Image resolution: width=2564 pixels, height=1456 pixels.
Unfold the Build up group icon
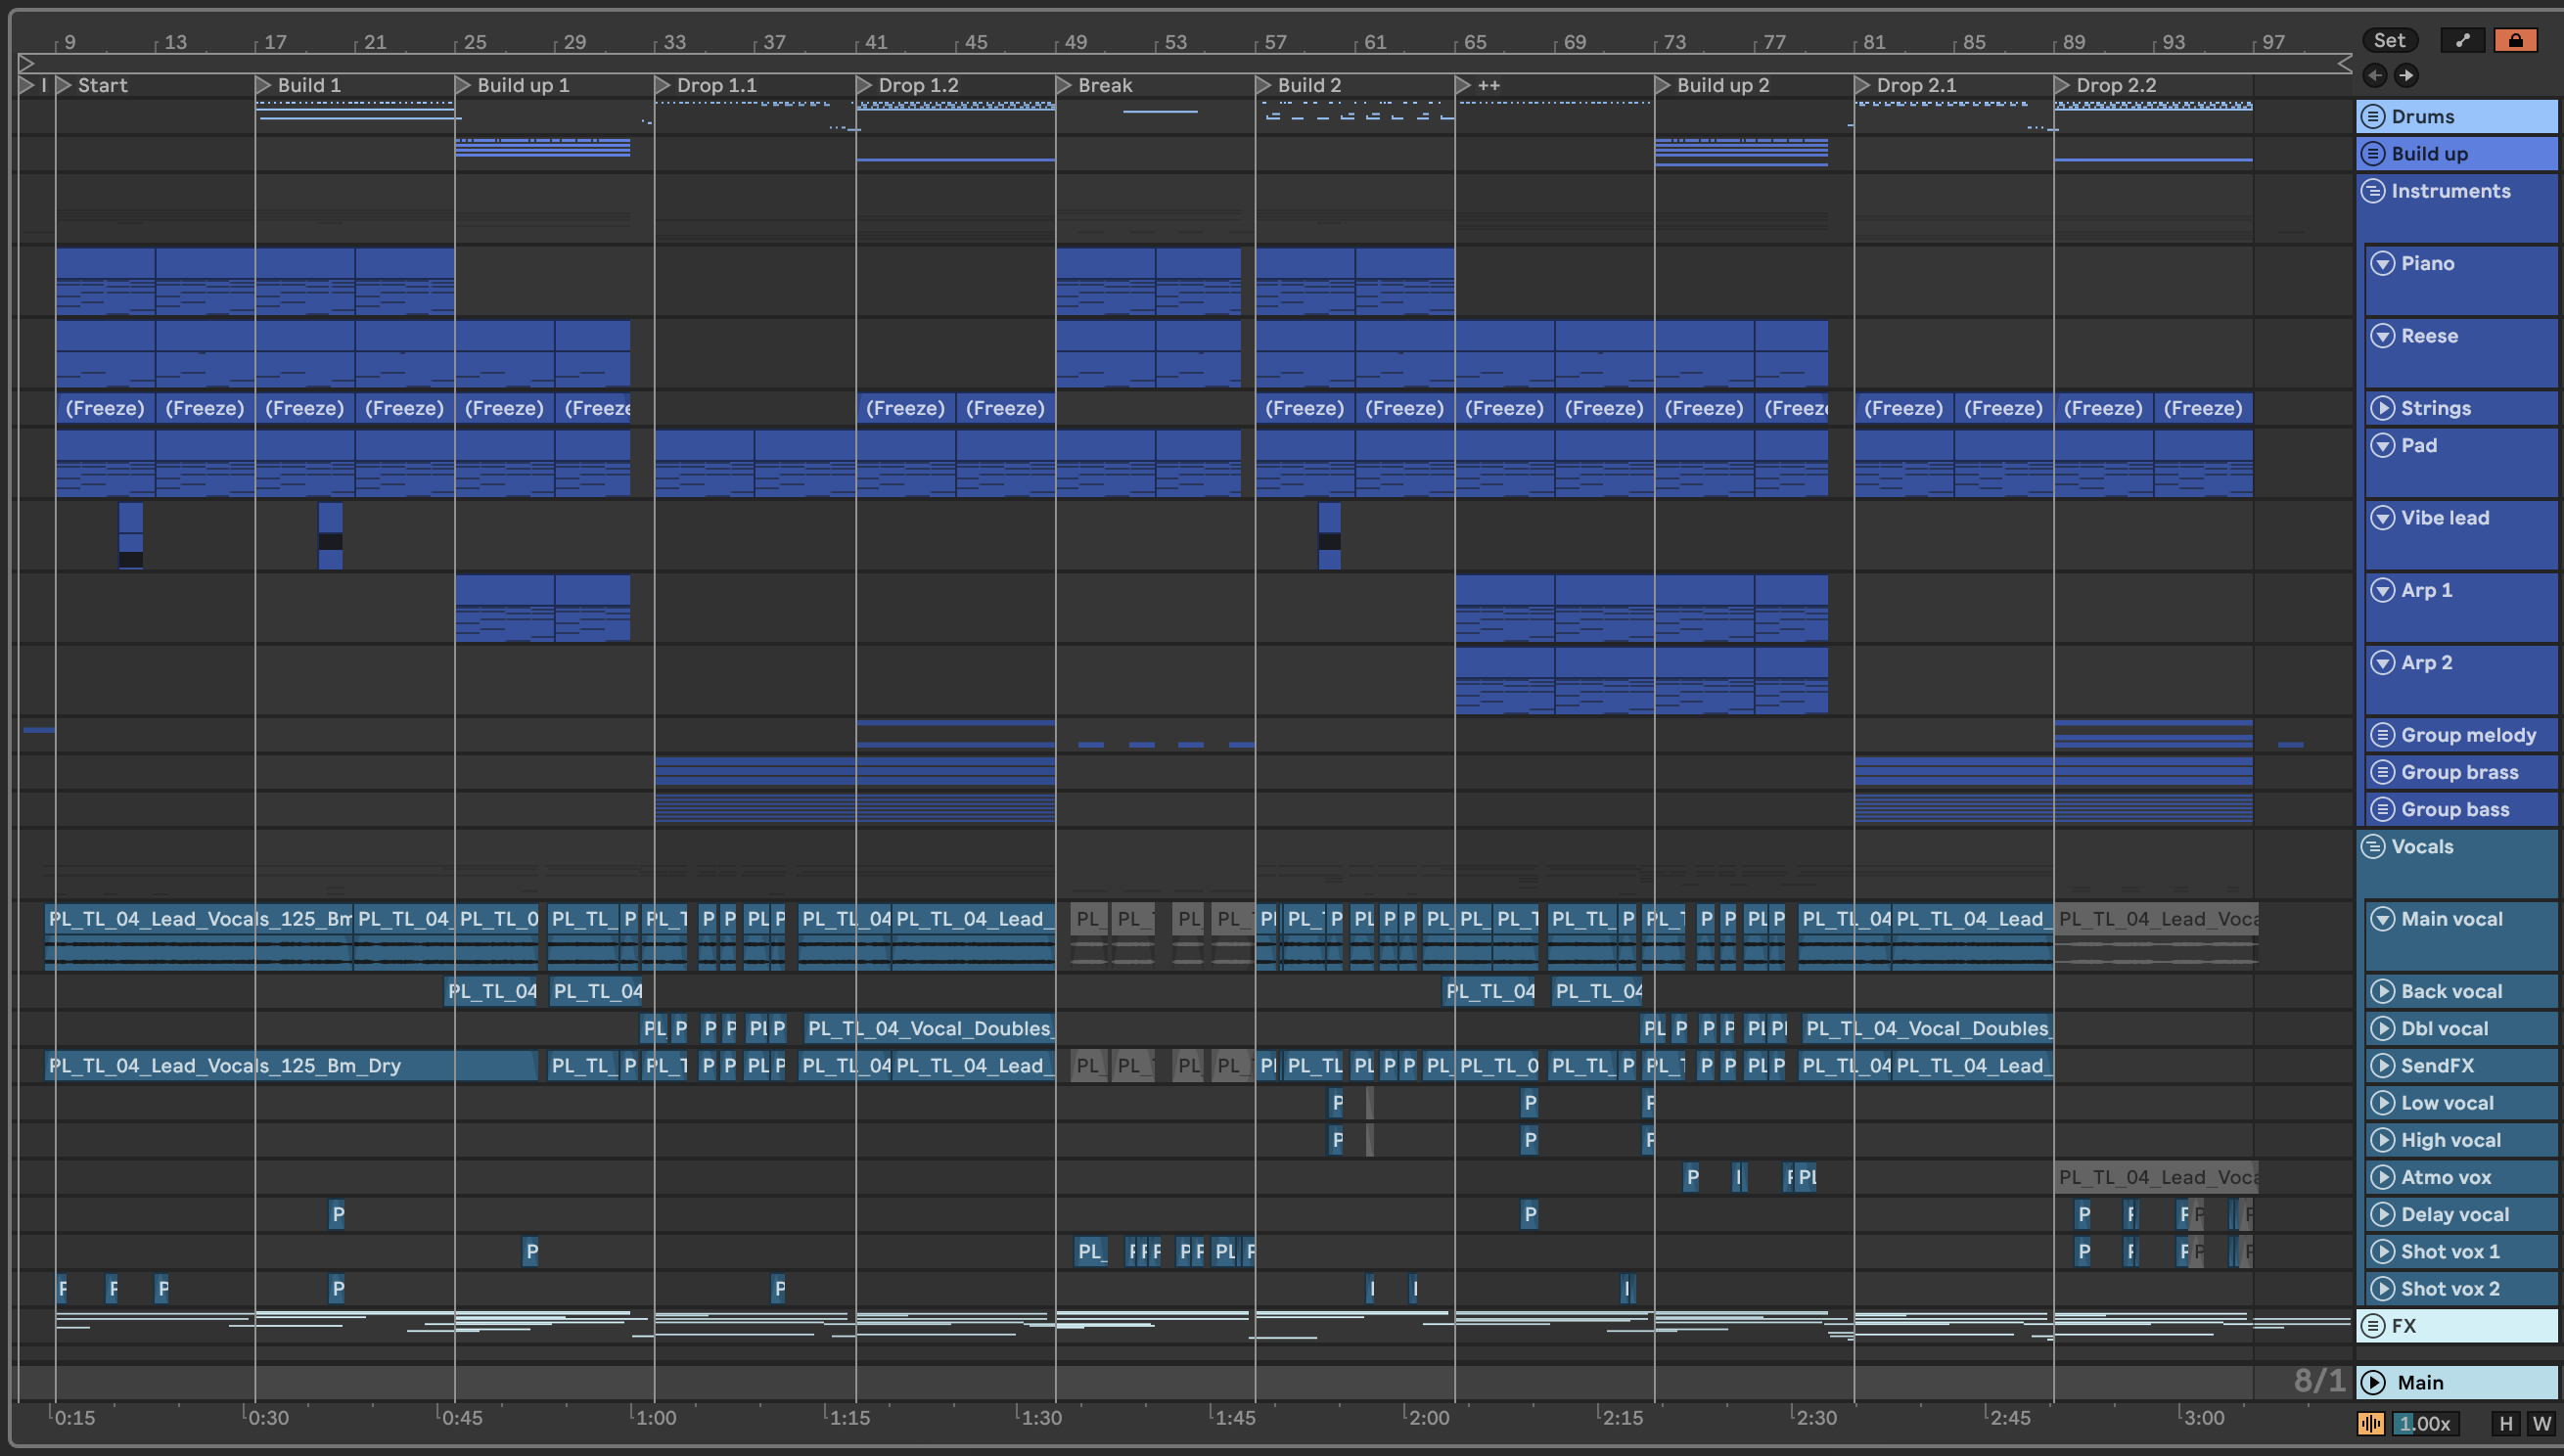2372,154
